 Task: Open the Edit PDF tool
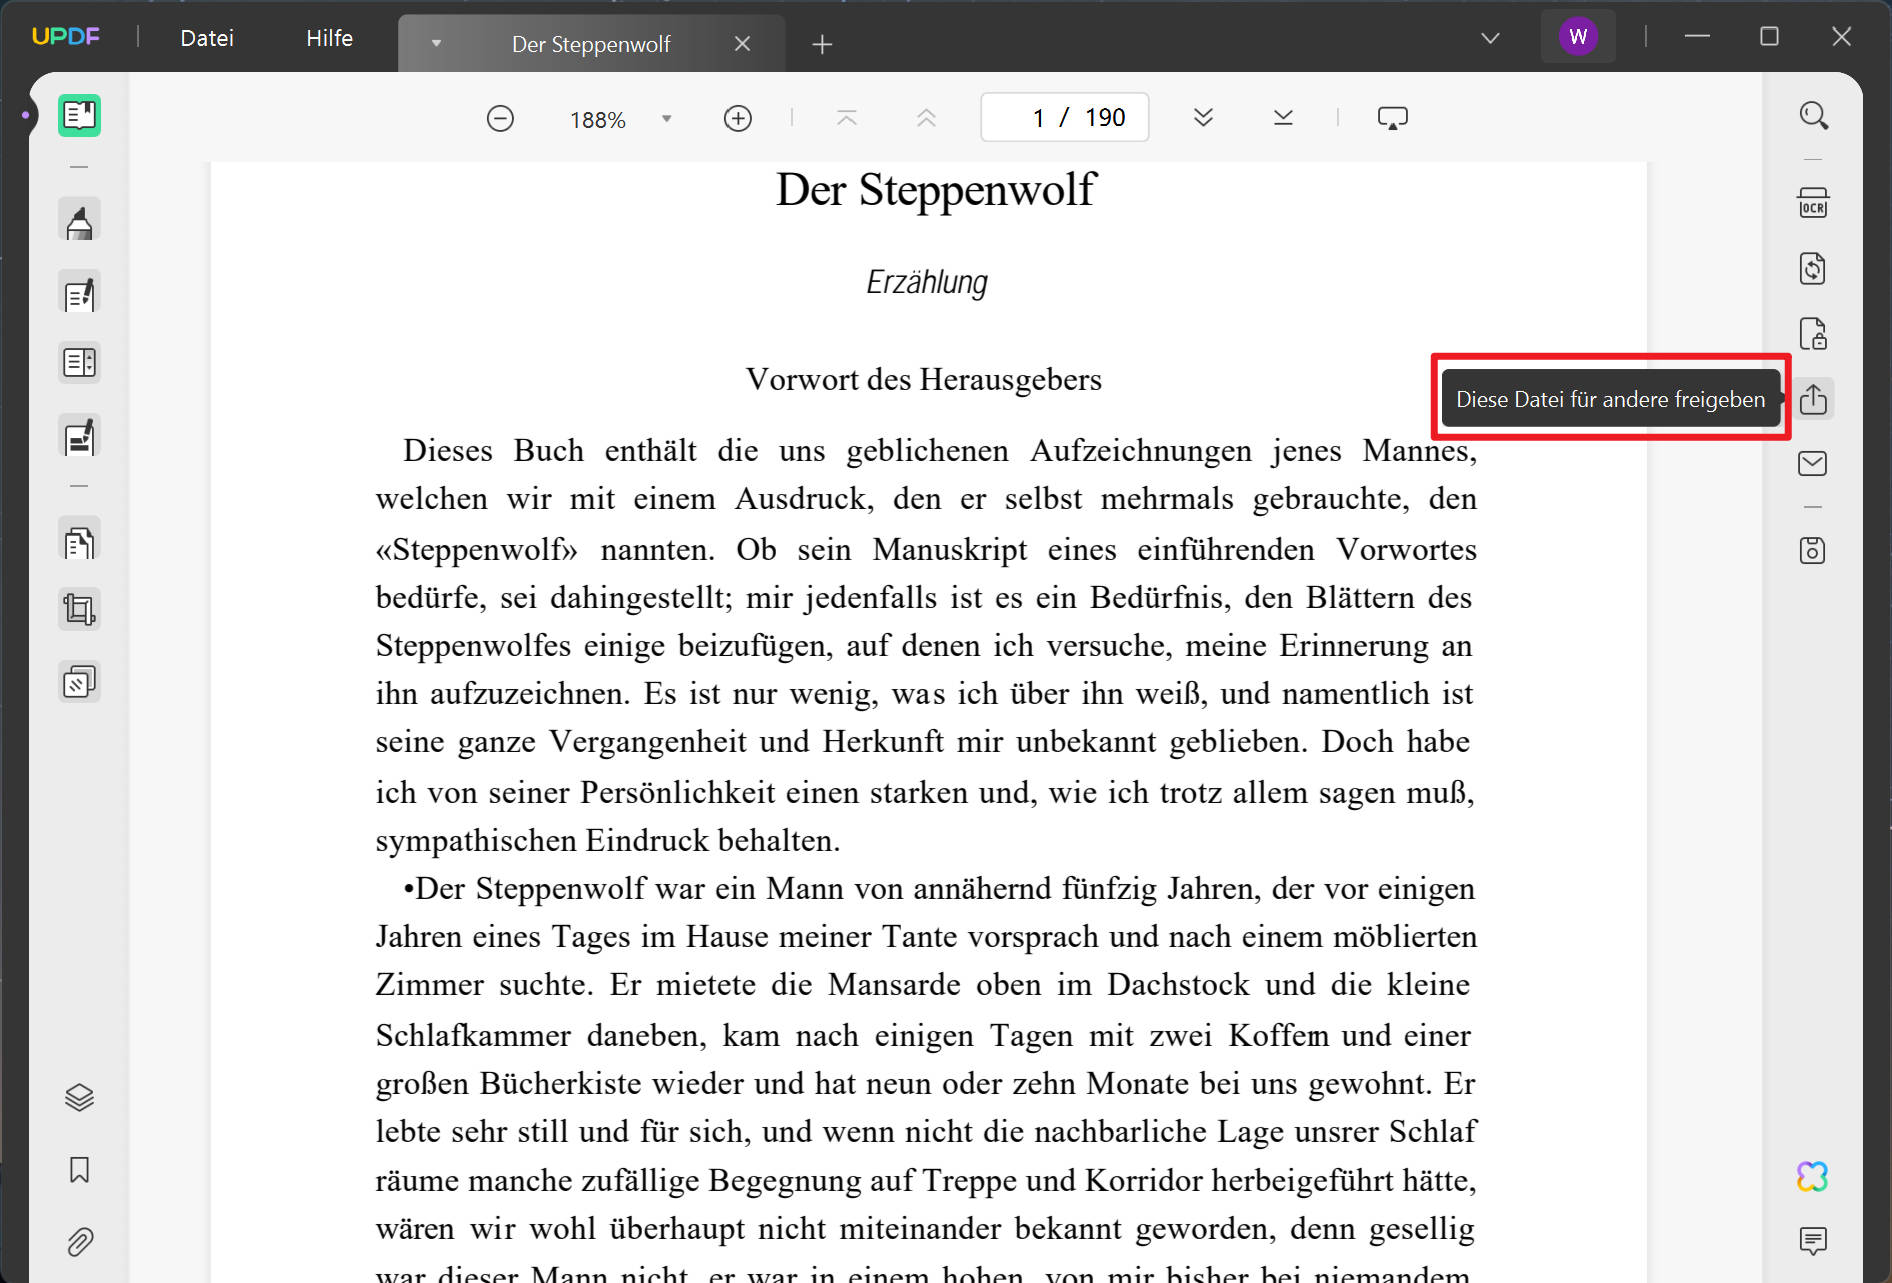(79, 294)
